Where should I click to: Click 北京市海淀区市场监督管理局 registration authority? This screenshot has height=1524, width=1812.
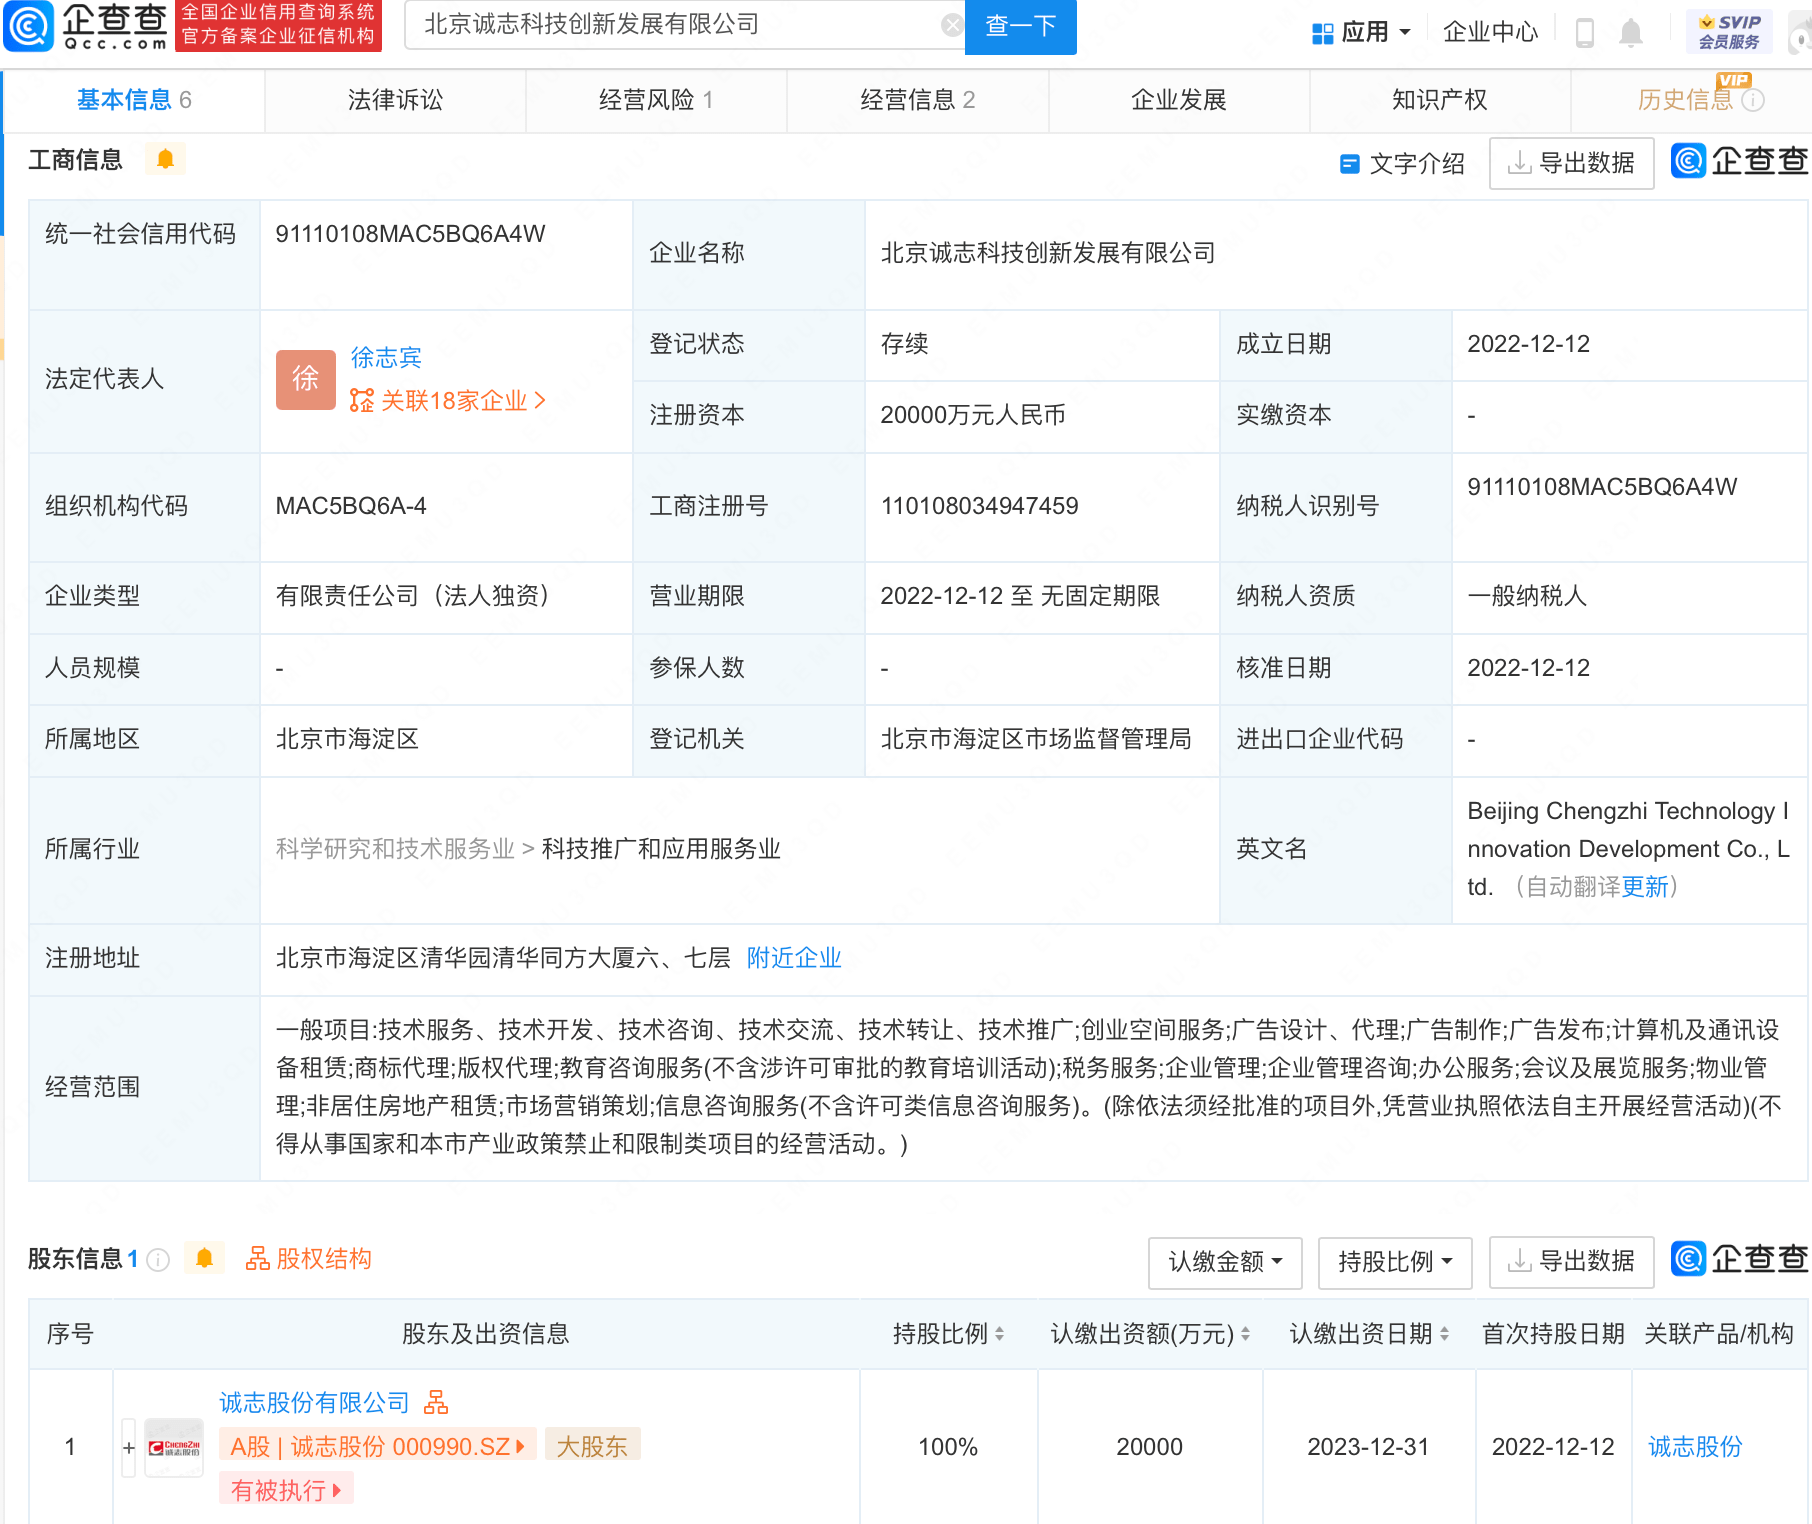pos(1036,739)
